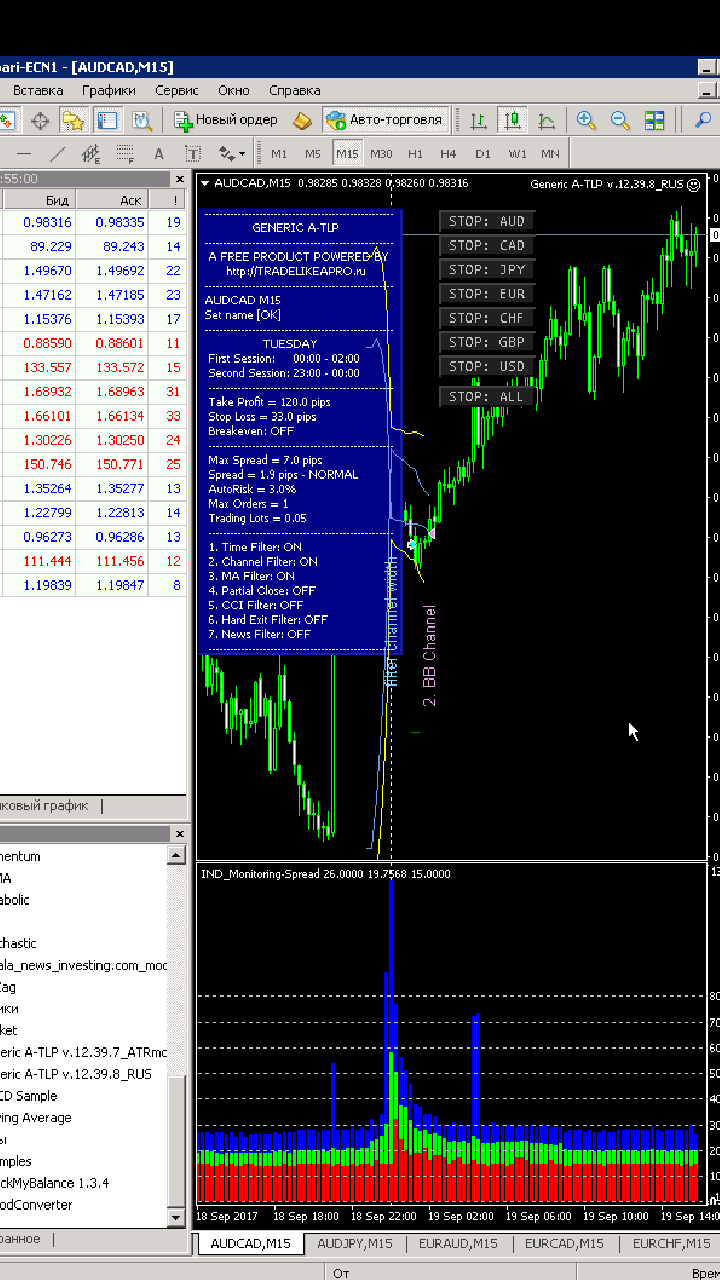Image resolution: width=720 pixels, height=1280 pixels.
Task: Select the A-TLP v.12.39.8_RUS navigator entry
Action: [x=76, y=1074]
